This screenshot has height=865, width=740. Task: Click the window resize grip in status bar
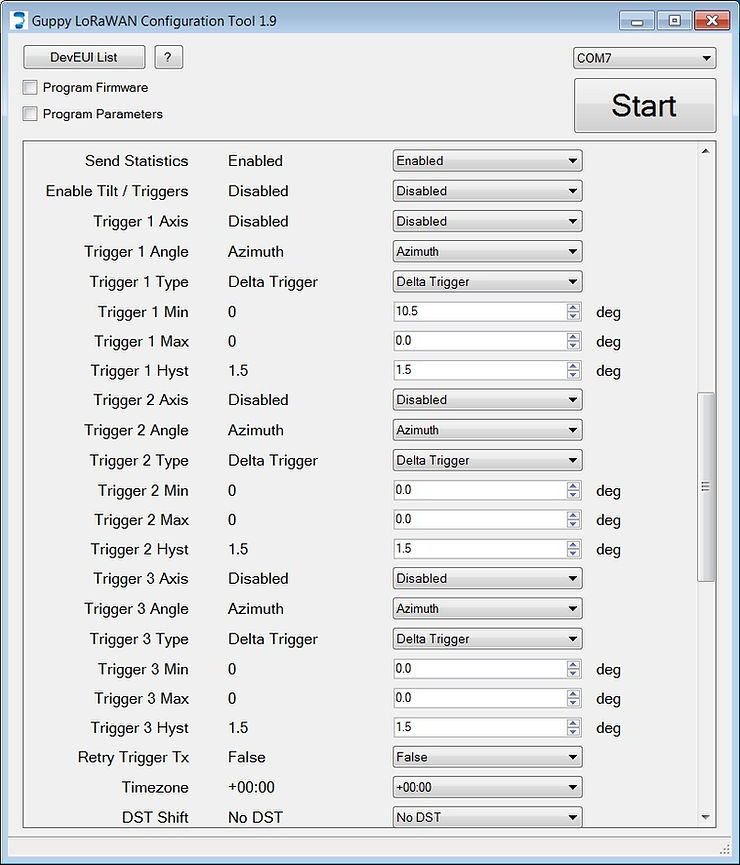(x=725, y=848)
